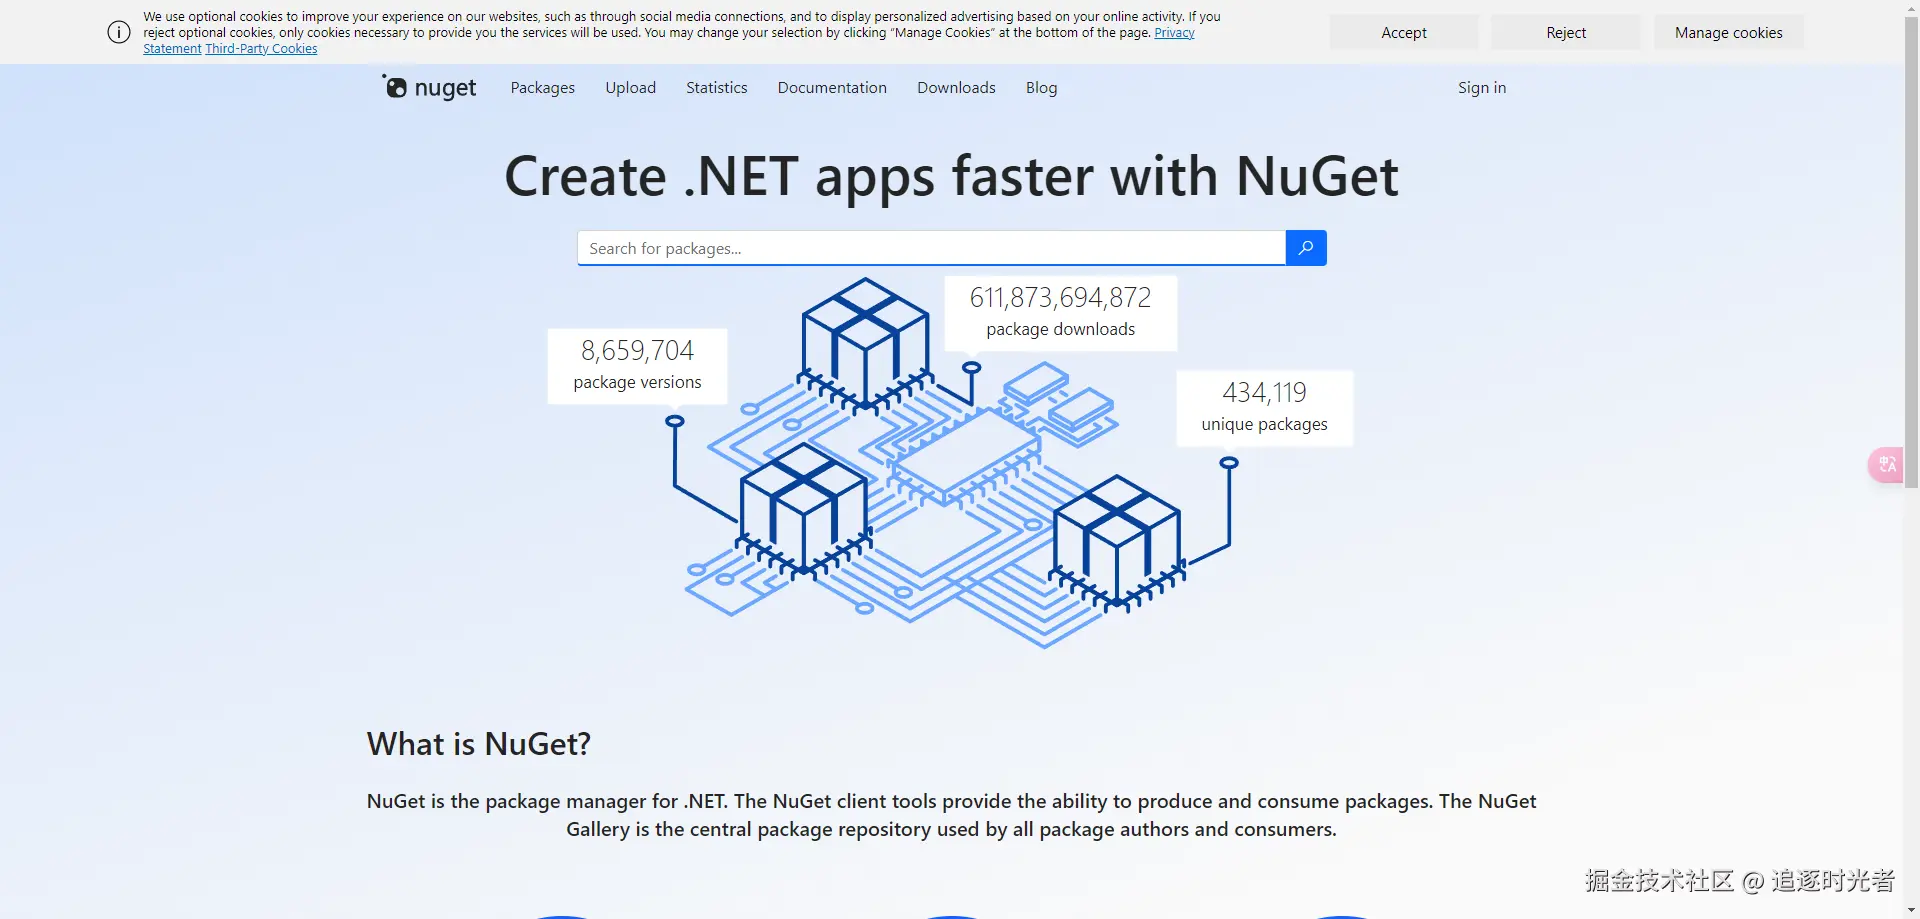Open the Downloads page

(x=956, y=88)
